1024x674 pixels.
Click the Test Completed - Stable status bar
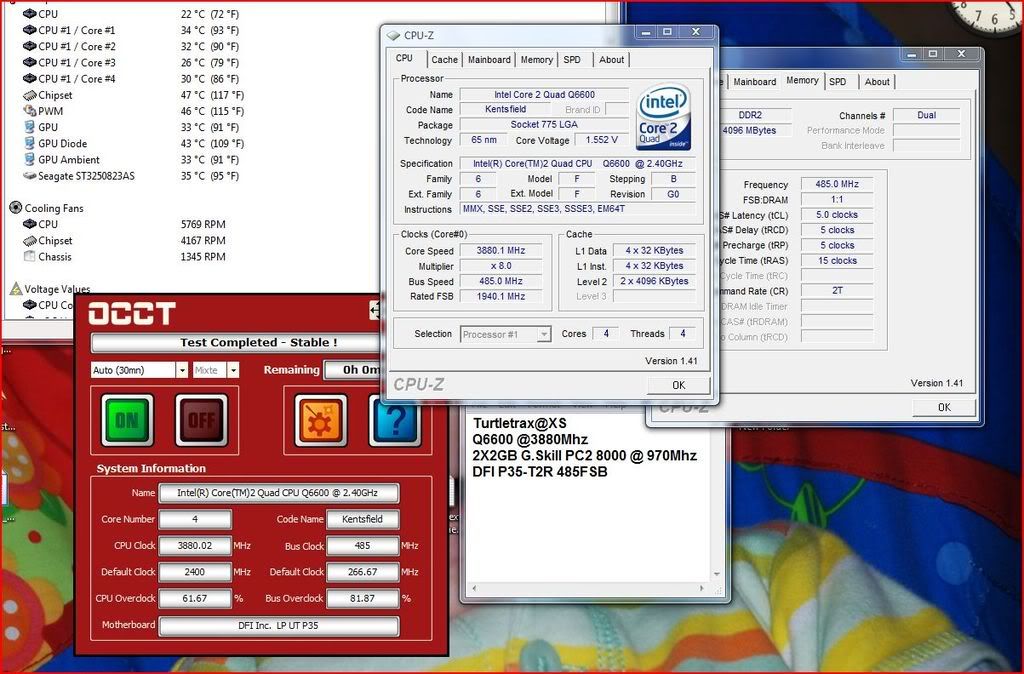click(235, 343)
